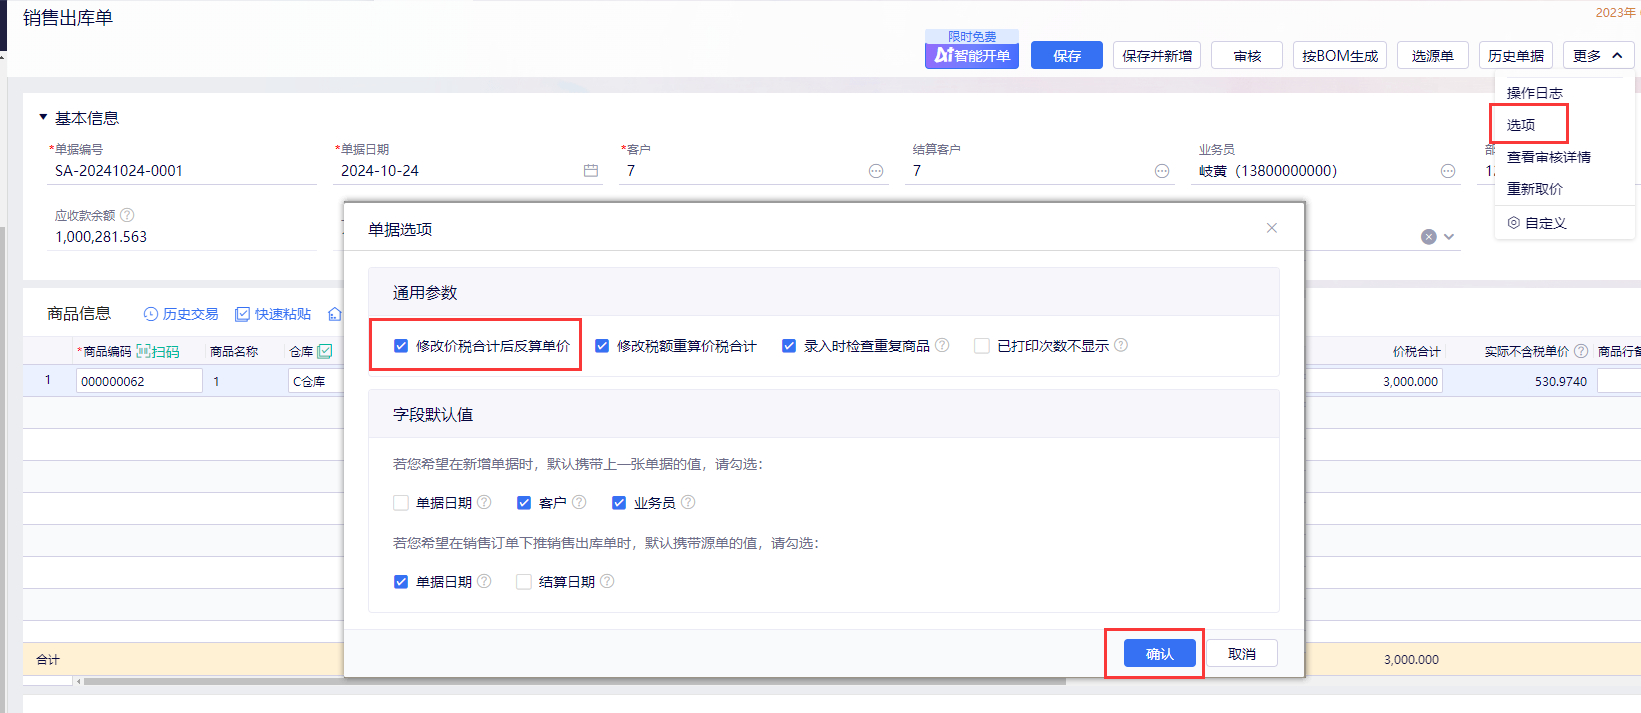
Task: Click help icon beside first 单据日期 option
Action: pyautogui.click(x=484, y=502)
